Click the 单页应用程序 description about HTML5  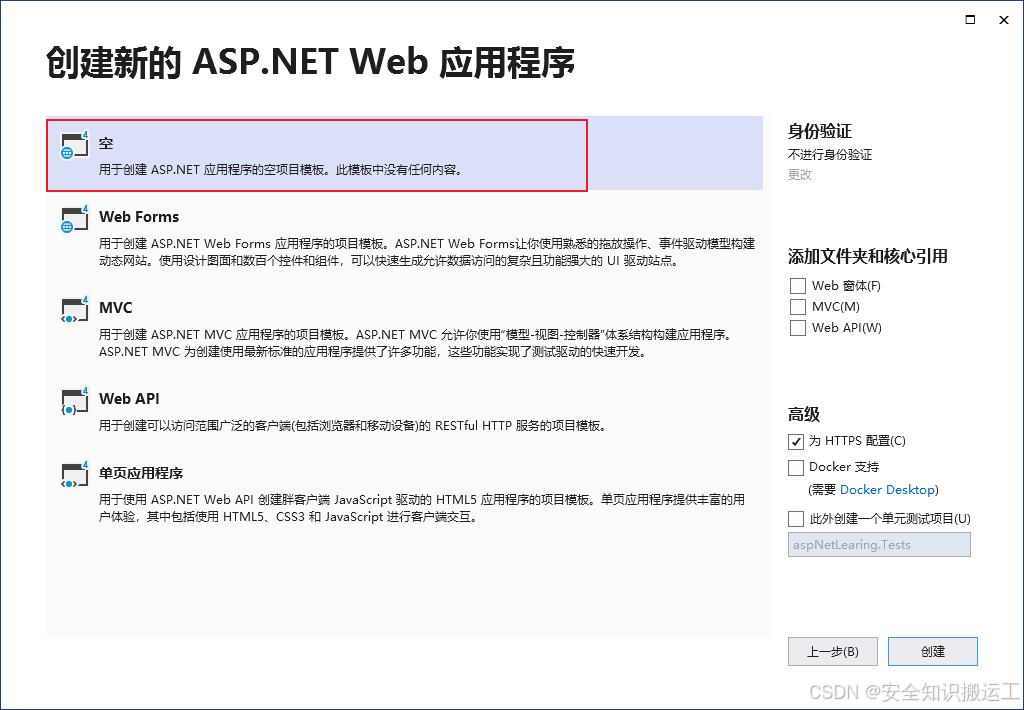[422, 508]
